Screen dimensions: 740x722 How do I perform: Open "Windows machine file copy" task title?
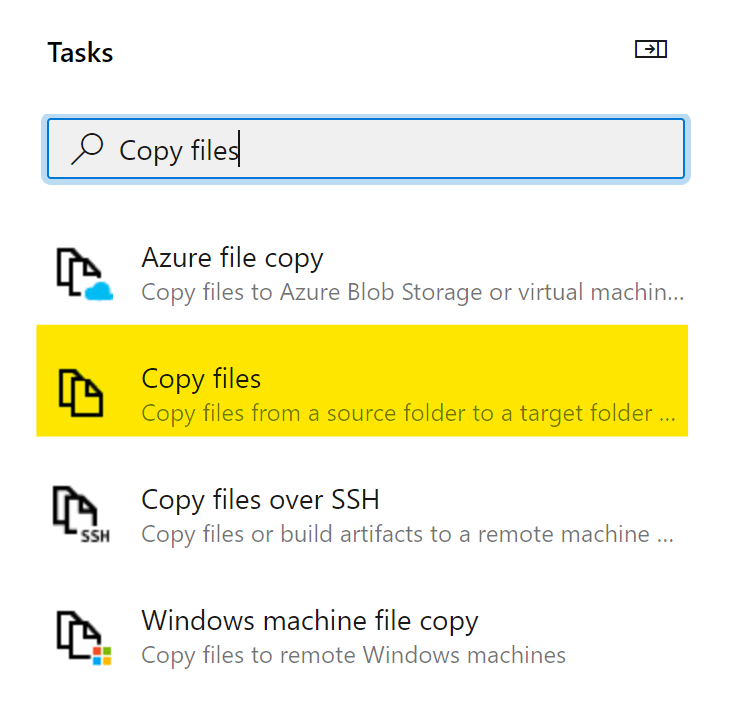point(310,621)
